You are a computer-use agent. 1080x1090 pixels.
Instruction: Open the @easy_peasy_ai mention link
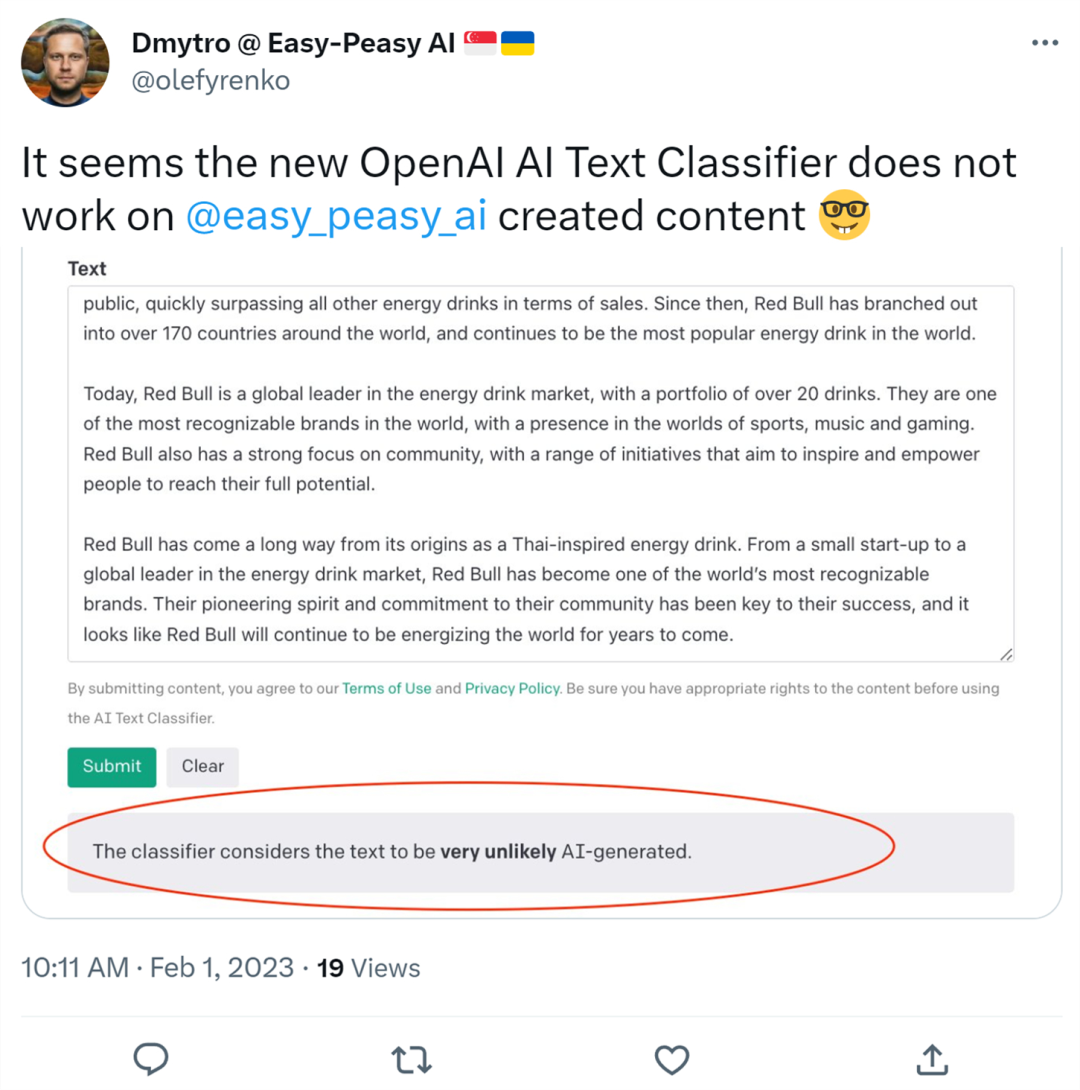point(336,215)
